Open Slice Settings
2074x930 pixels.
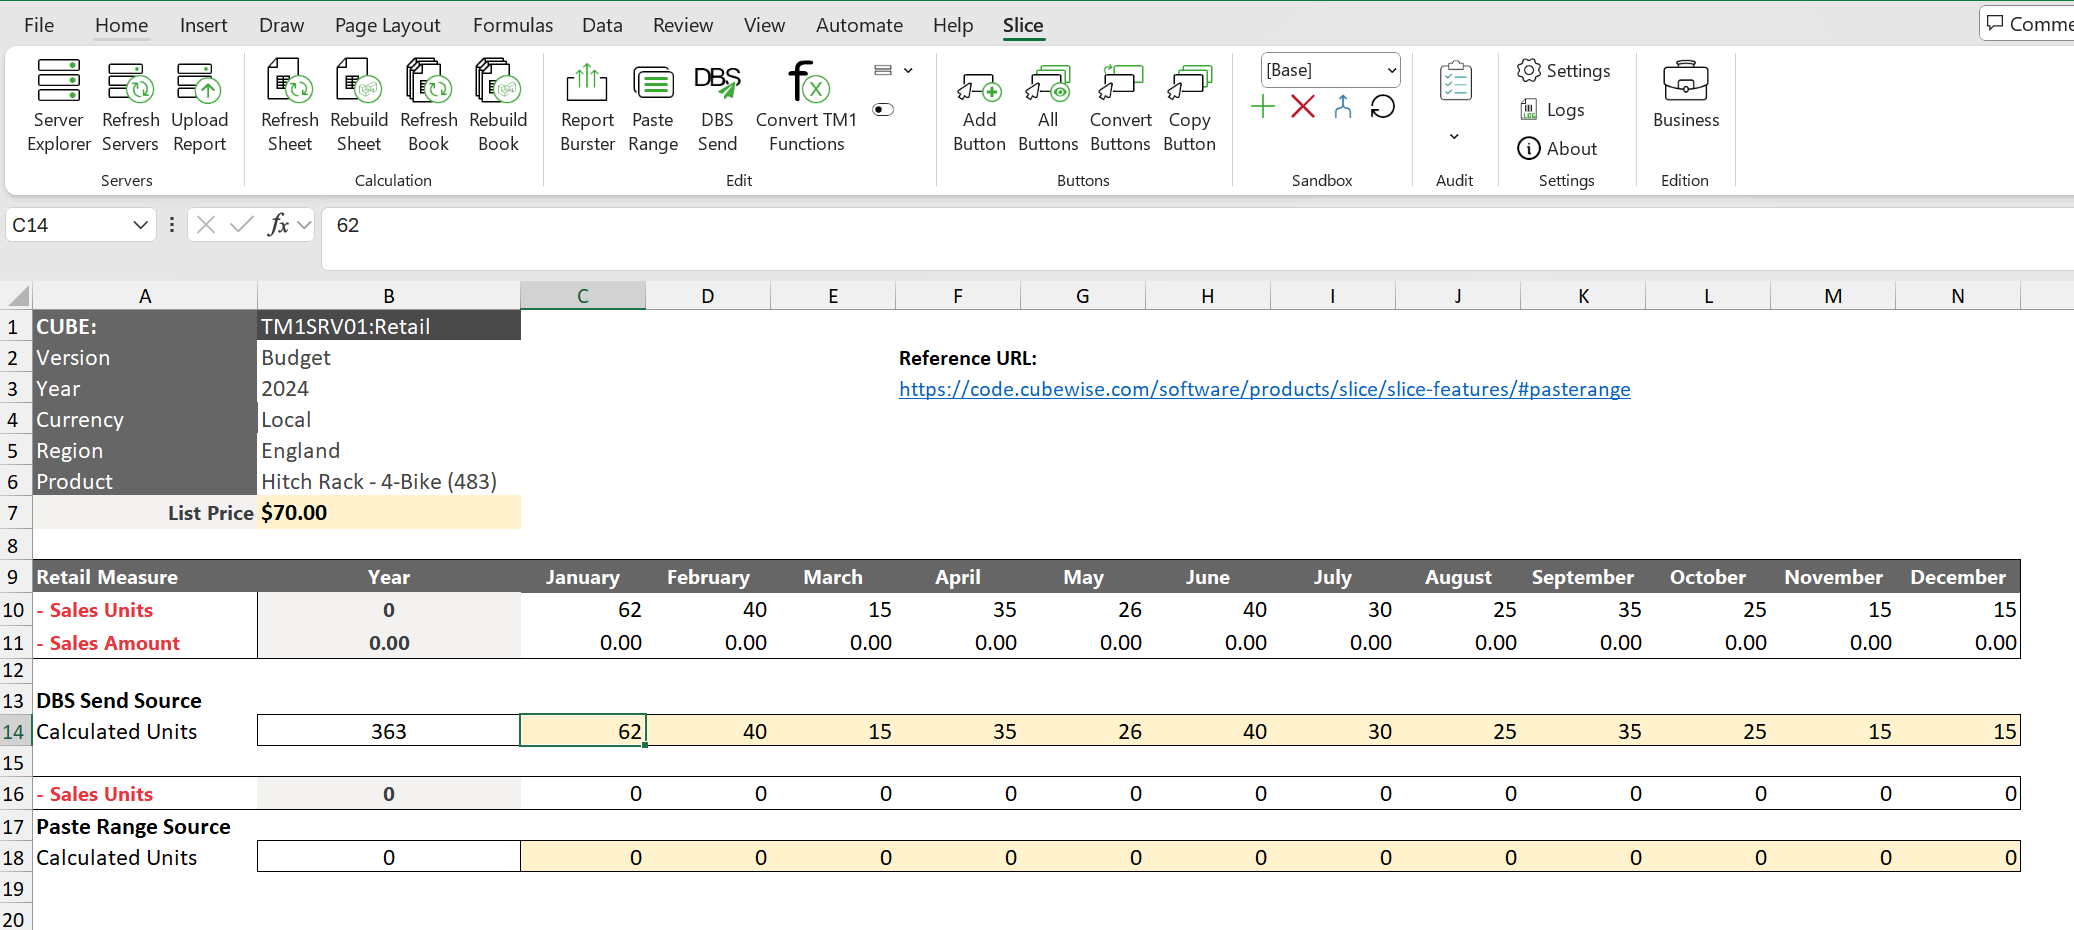[1563, 70]
